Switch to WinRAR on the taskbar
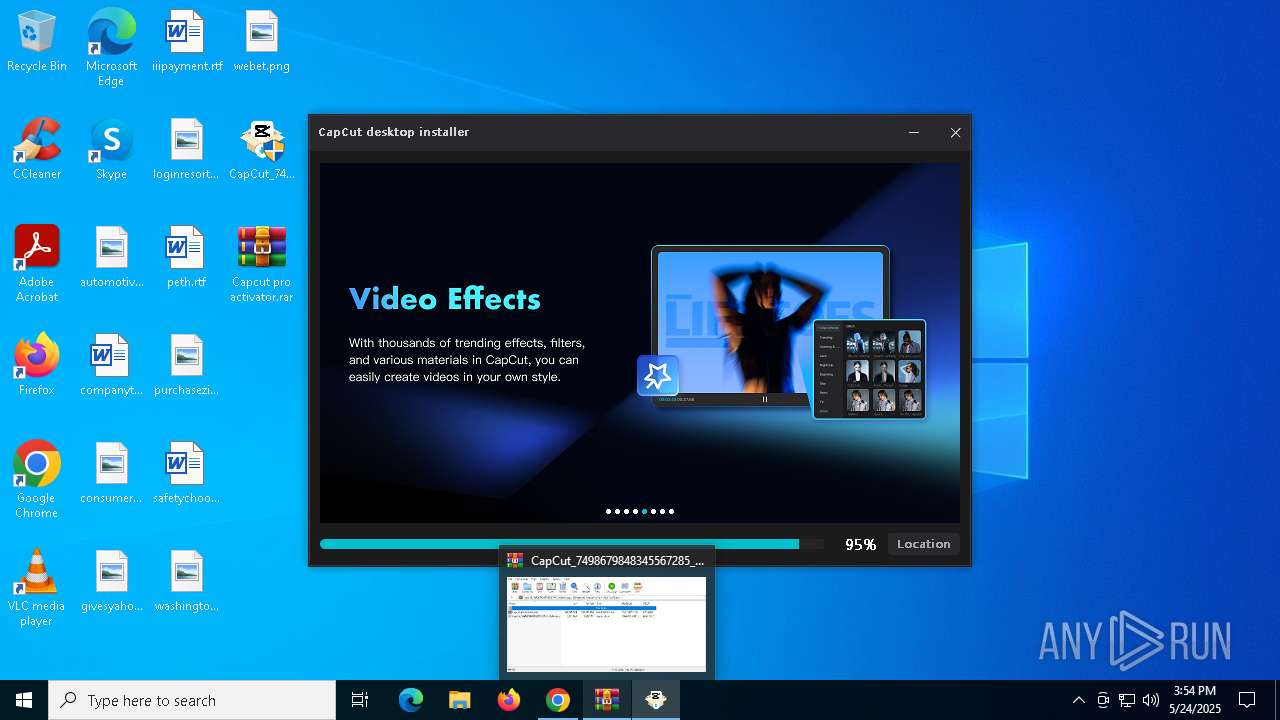Screen dimensions: 1280x720 (x=607, y=700)
